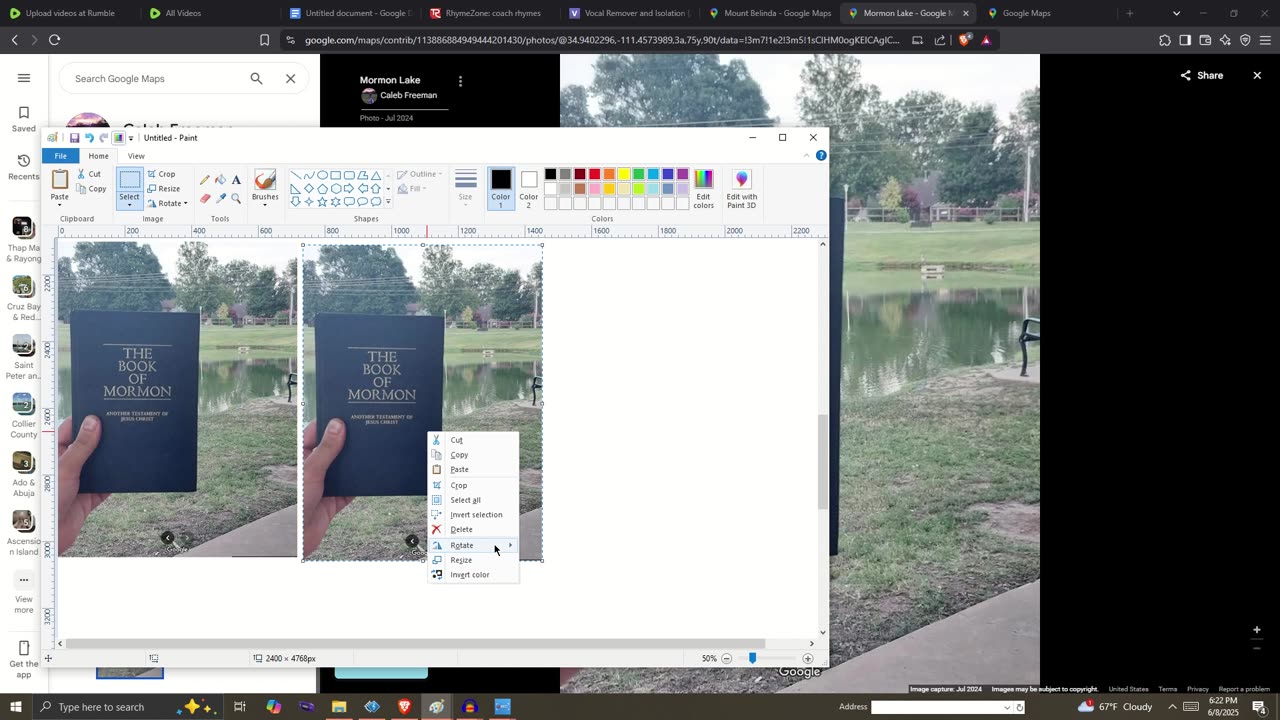This screenshot has height=720, width=1280.
Task: Select the Color picker eyedropper tool
Action: point(220,198)
